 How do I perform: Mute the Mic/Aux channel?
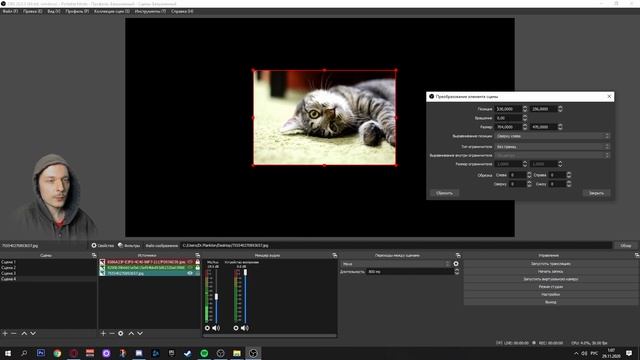click(216, 328)
